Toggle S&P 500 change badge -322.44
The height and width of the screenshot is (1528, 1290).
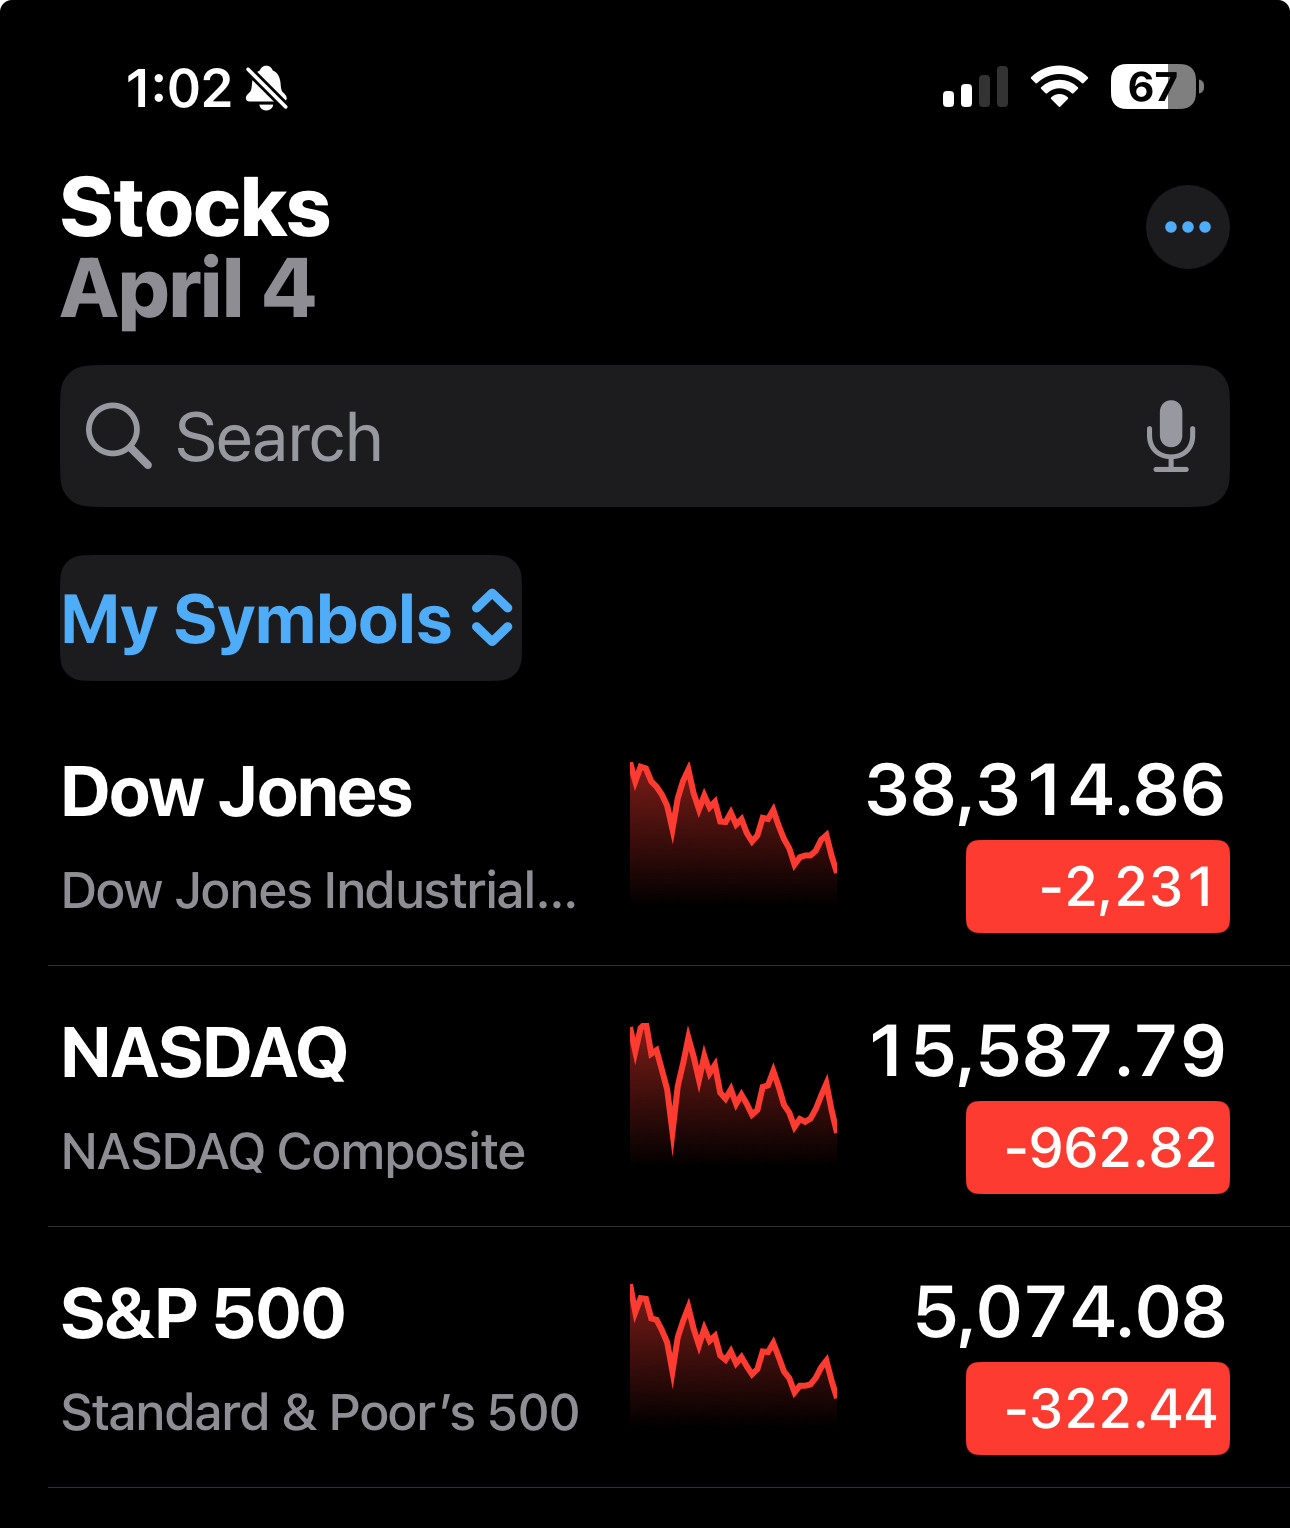[1097, 1409]
